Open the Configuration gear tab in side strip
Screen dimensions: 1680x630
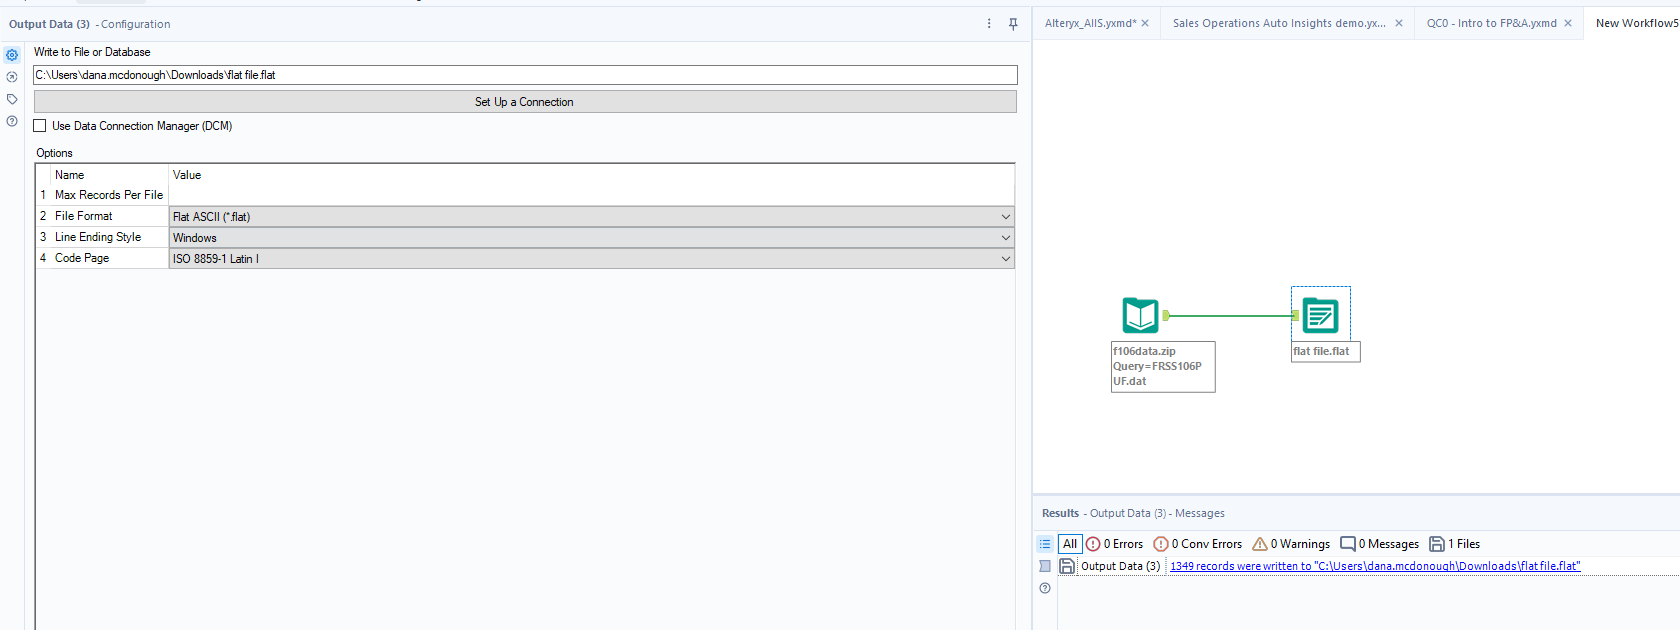(12, 55)
